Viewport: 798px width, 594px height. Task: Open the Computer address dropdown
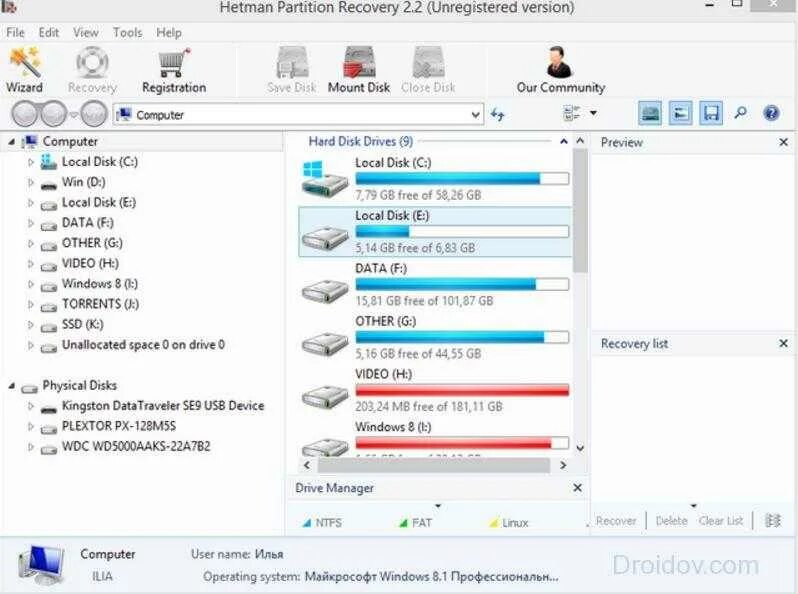[x=475, y=115]
